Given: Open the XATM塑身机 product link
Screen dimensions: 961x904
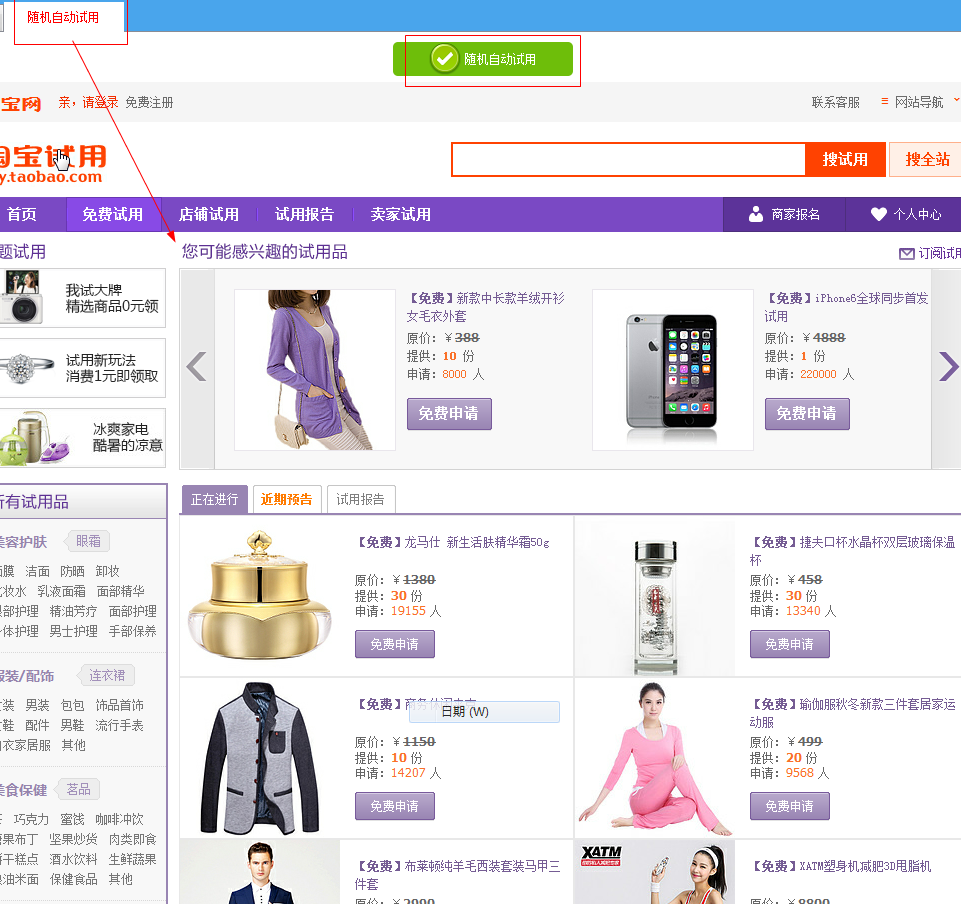Looking at the screenshot, I should coord(841,866).
